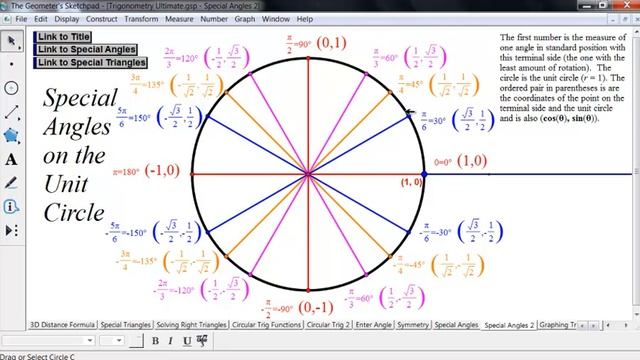
Task: Switch to the Solving Right Triangles tab
Action: point(191,325)
